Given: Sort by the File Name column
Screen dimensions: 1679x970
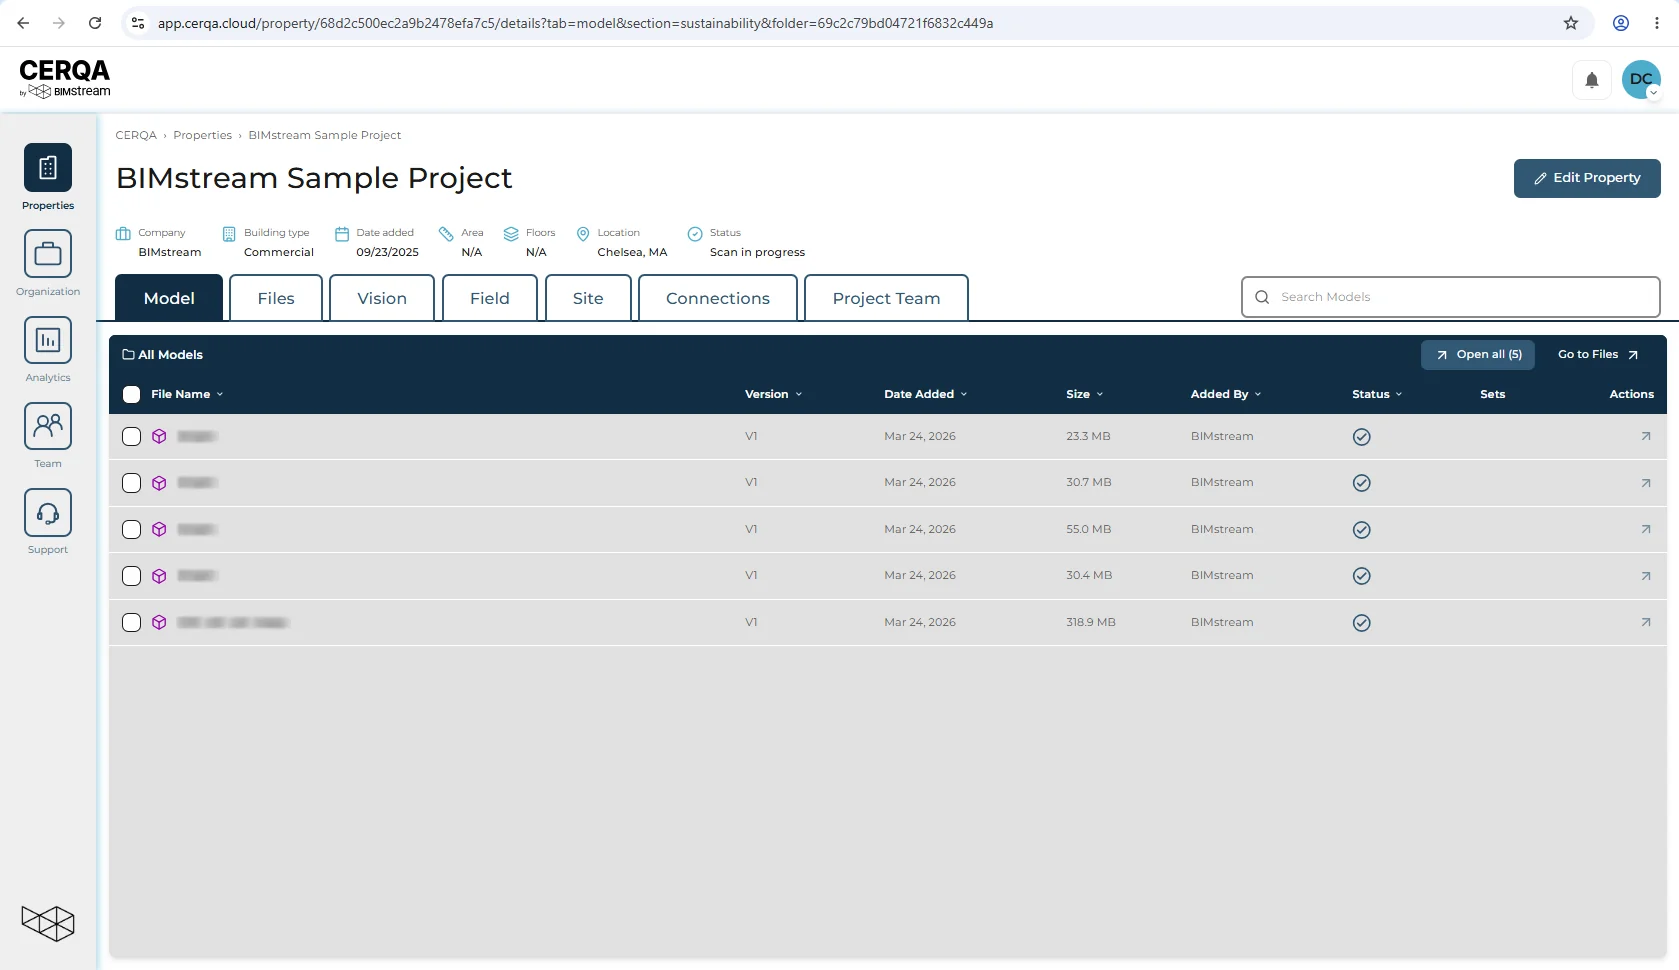Looking at the screenshot, I should 187,394.
